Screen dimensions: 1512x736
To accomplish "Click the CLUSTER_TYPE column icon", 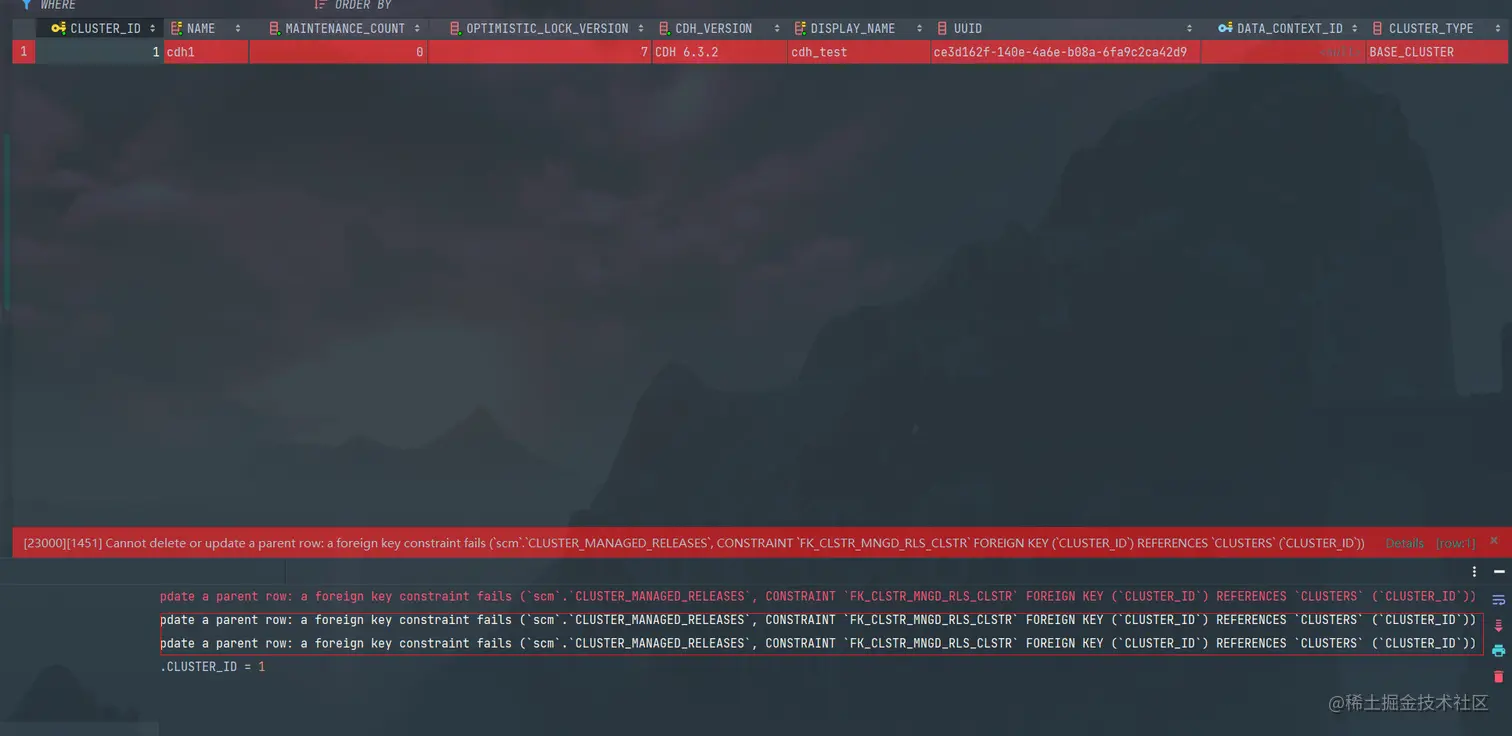I will click(x=1378, y=28).
